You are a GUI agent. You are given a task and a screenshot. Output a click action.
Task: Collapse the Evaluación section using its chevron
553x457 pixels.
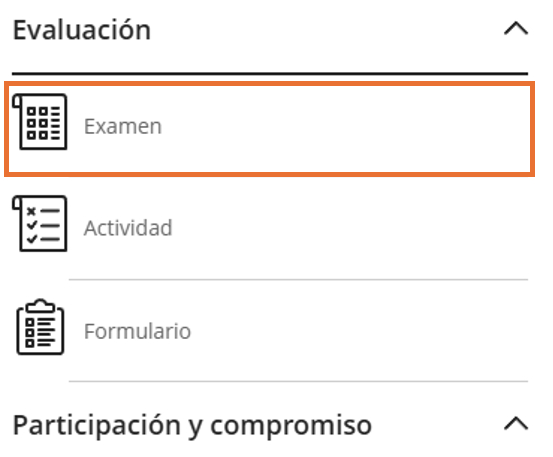tap(516, 29)
